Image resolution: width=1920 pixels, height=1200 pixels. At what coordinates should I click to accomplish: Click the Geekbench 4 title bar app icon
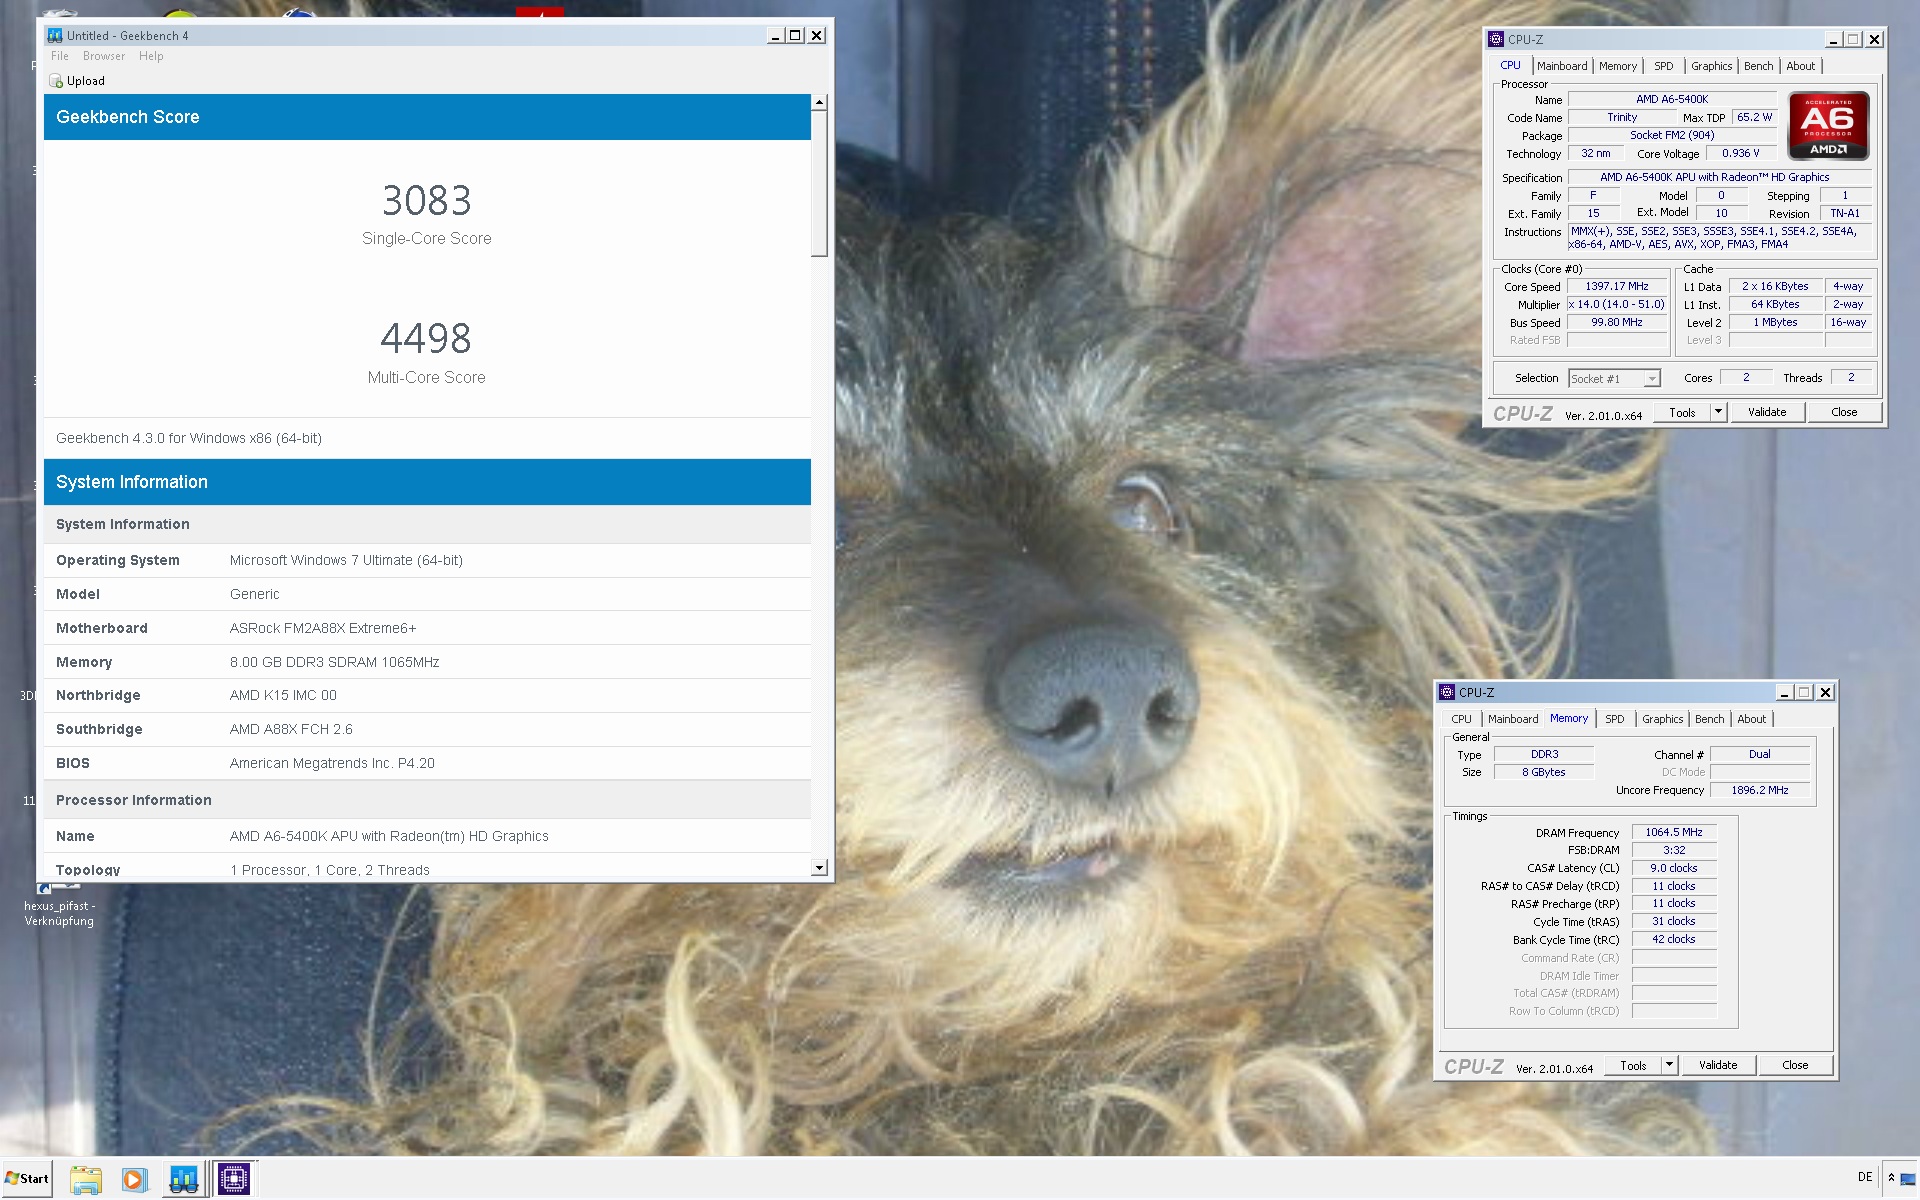click(55, 35)
